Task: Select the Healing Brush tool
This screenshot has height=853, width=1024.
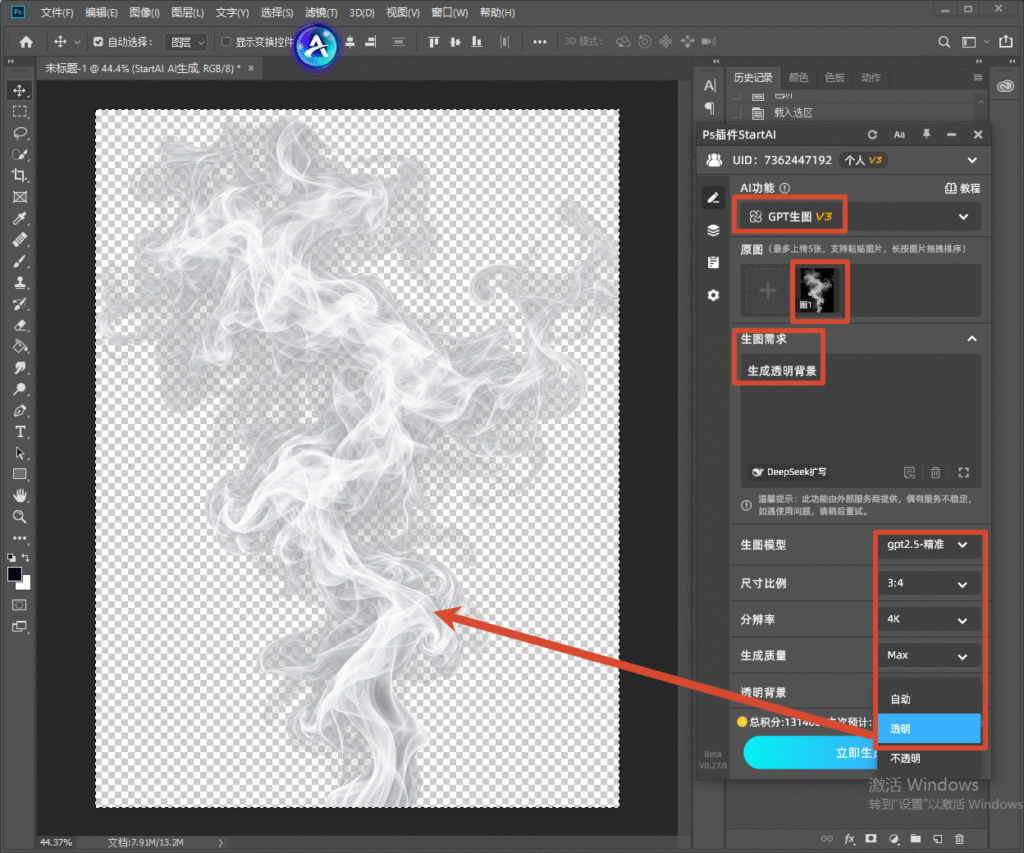Action: (x=20, y=240)
